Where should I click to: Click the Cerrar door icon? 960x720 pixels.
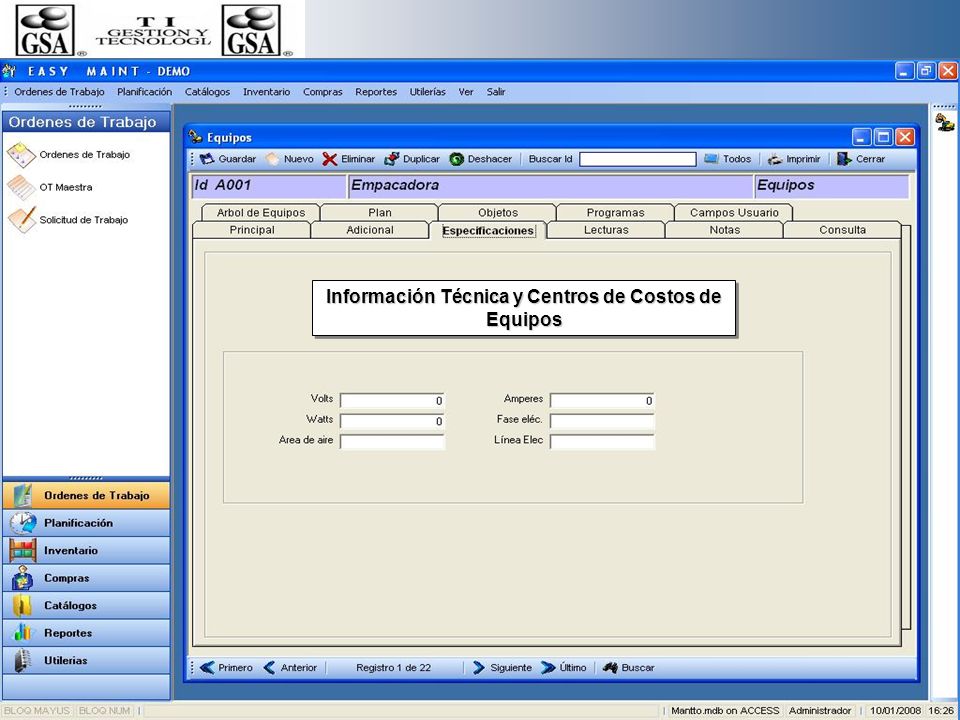pyautogui.click(x=844, y=159)
